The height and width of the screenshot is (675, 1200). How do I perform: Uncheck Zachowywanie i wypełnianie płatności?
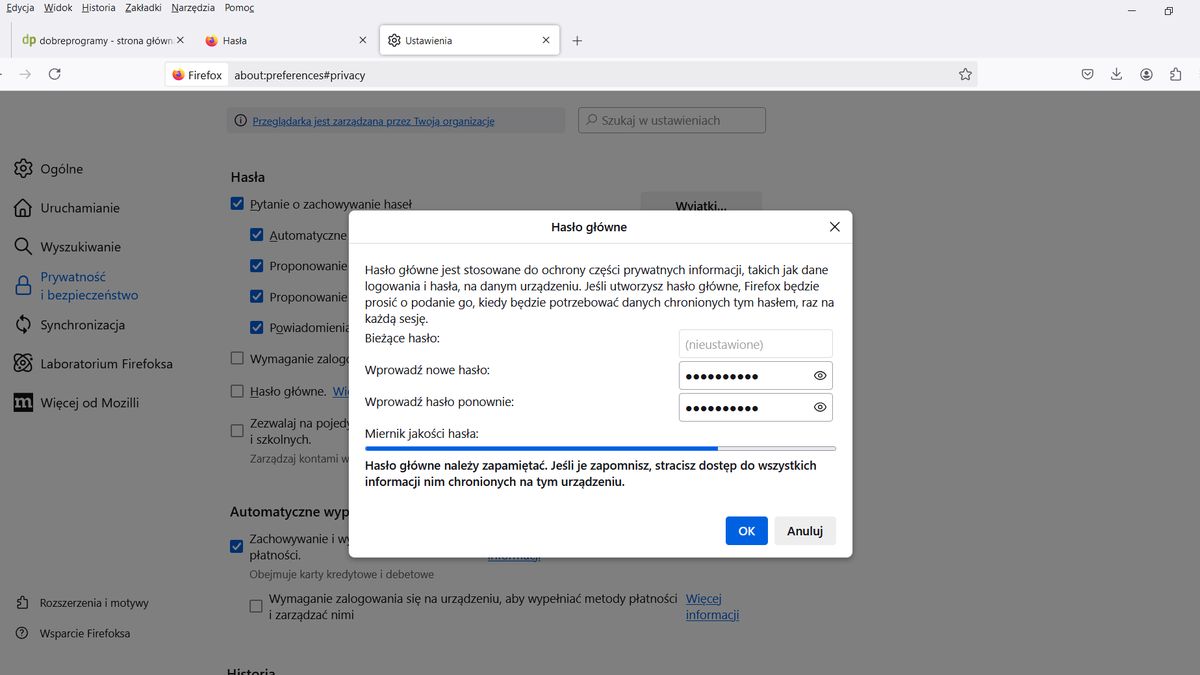pyautogui.click(x=236, y=546)
